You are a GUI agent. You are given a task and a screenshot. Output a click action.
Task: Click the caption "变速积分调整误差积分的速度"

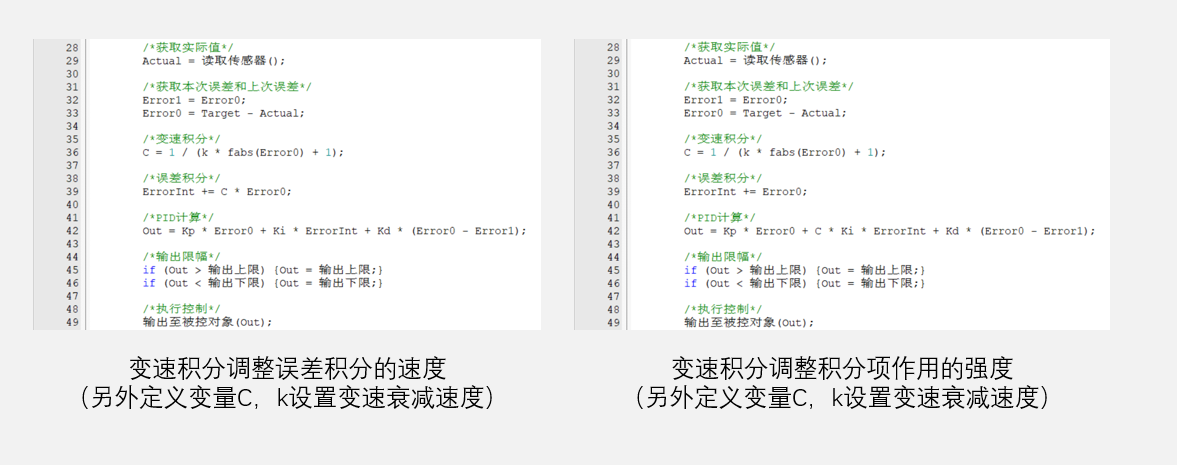click(x=288, y=369)
